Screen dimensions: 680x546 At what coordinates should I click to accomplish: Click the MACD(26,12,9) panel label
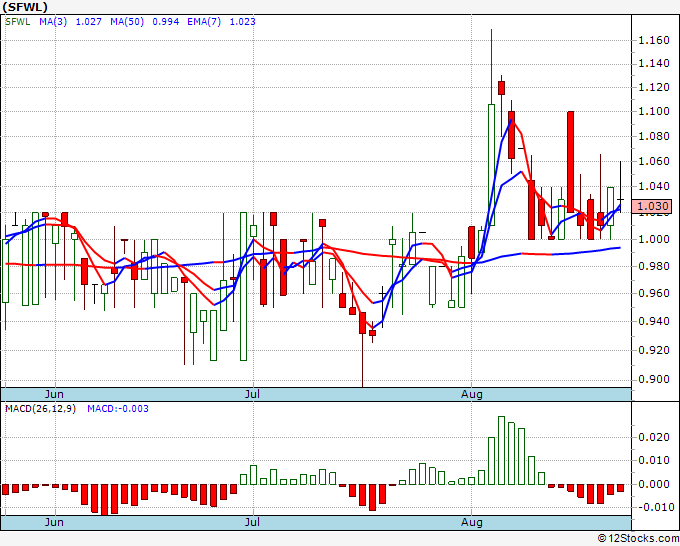[x=40, y=409]
